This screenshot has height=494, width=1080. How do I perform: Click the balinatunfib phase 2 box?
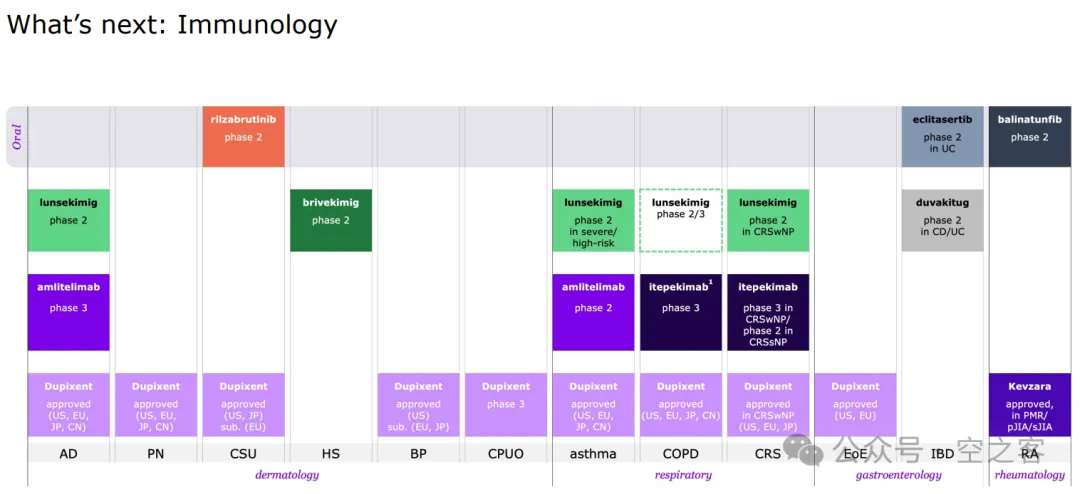pos(1029,136)
